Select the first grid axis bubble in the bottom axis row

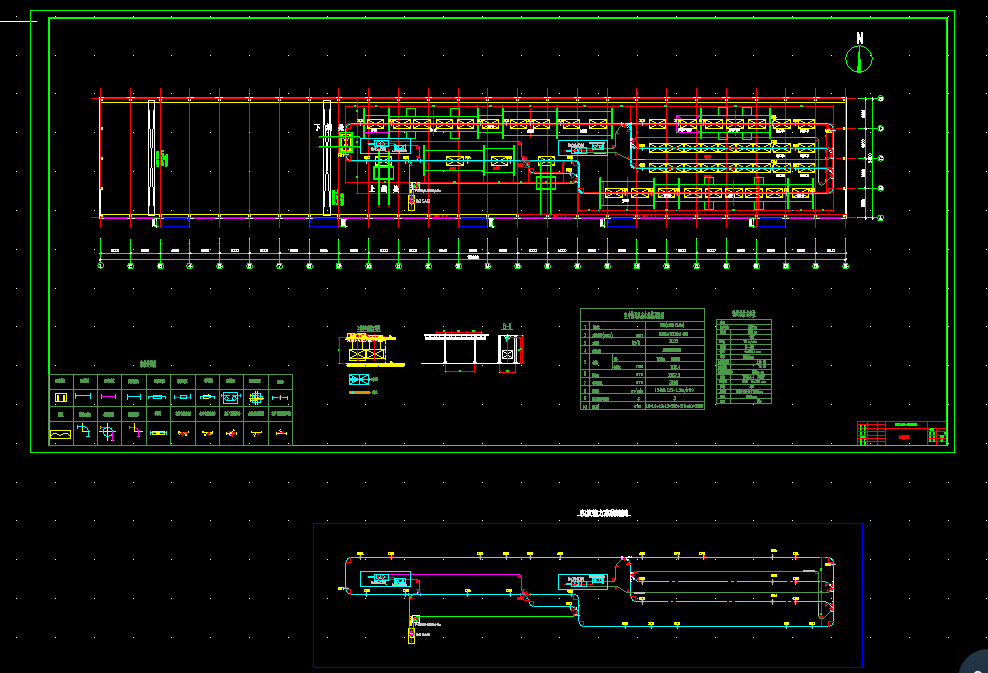point(101,266)
